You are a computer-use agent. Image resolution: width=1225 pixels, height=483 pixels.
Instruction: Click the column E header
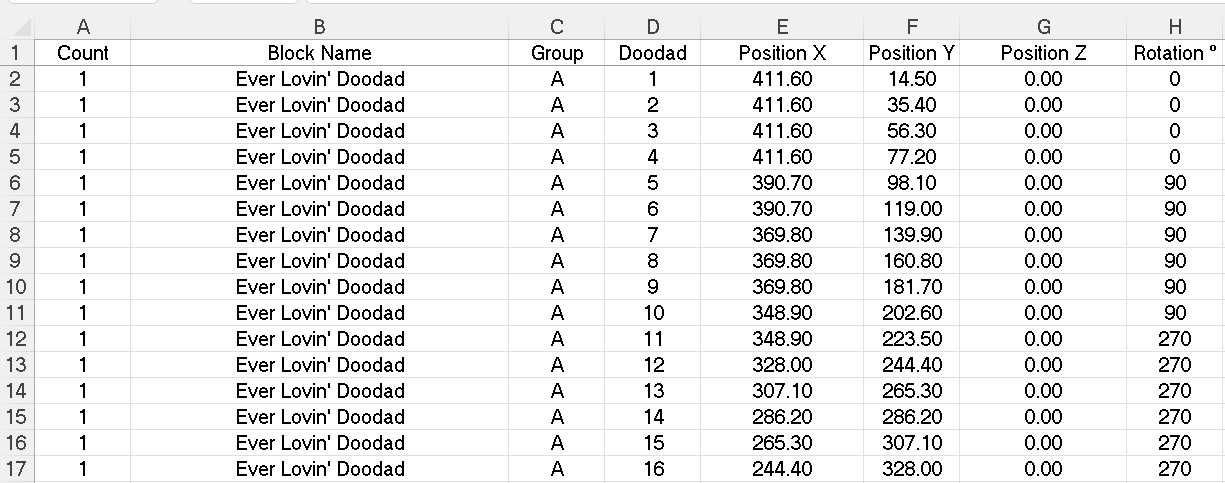point(782,27)
